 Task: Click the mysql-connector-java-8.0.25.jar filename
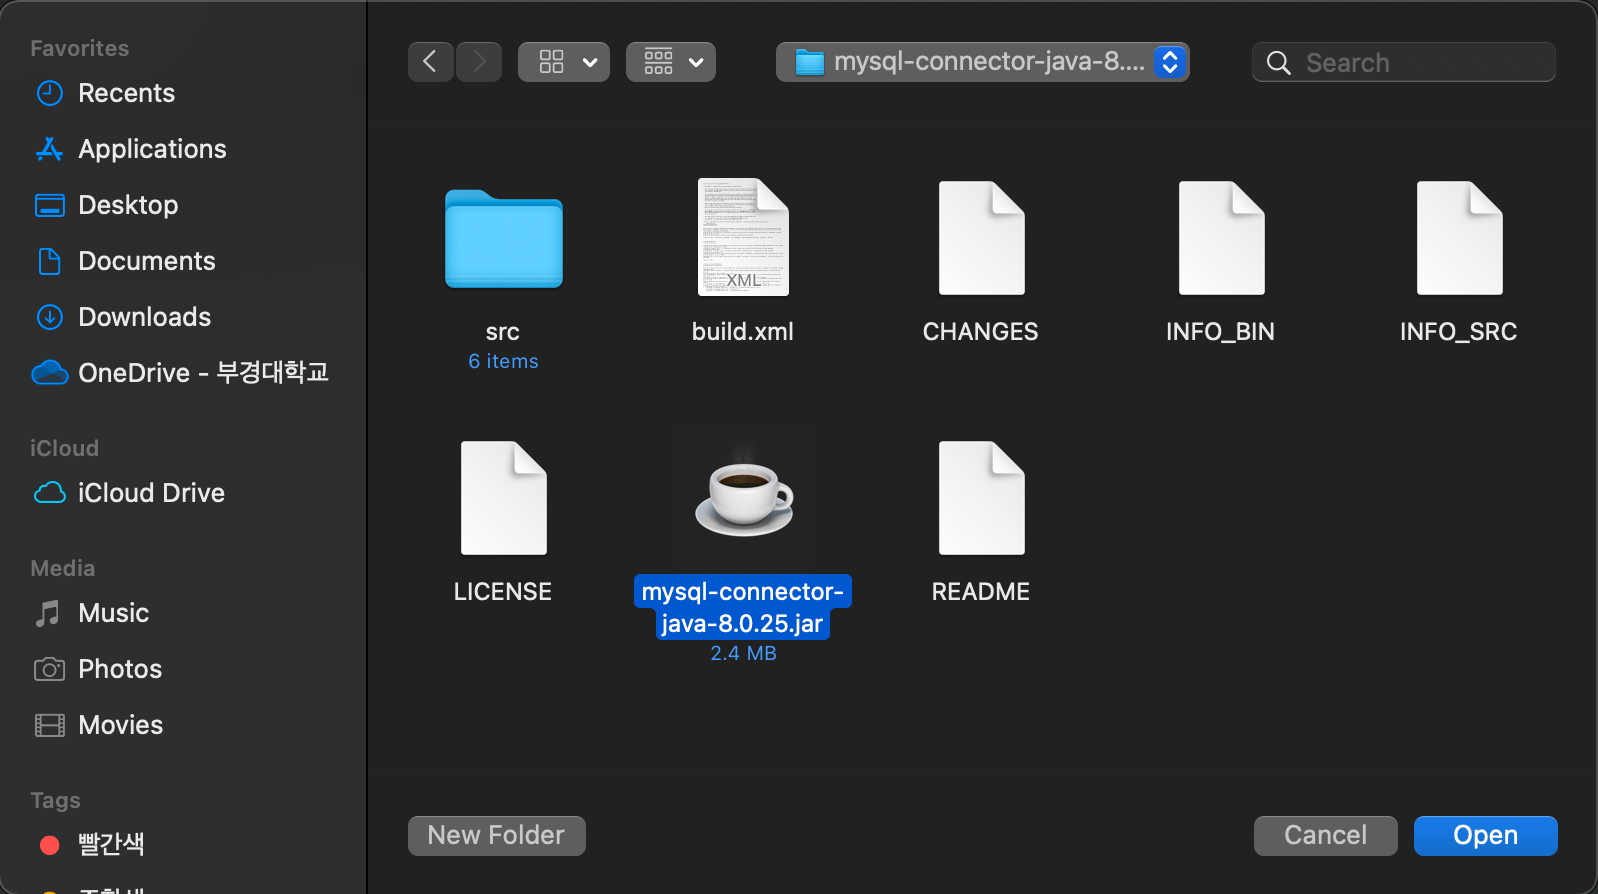pyautogui.click(x=743, y=607)
